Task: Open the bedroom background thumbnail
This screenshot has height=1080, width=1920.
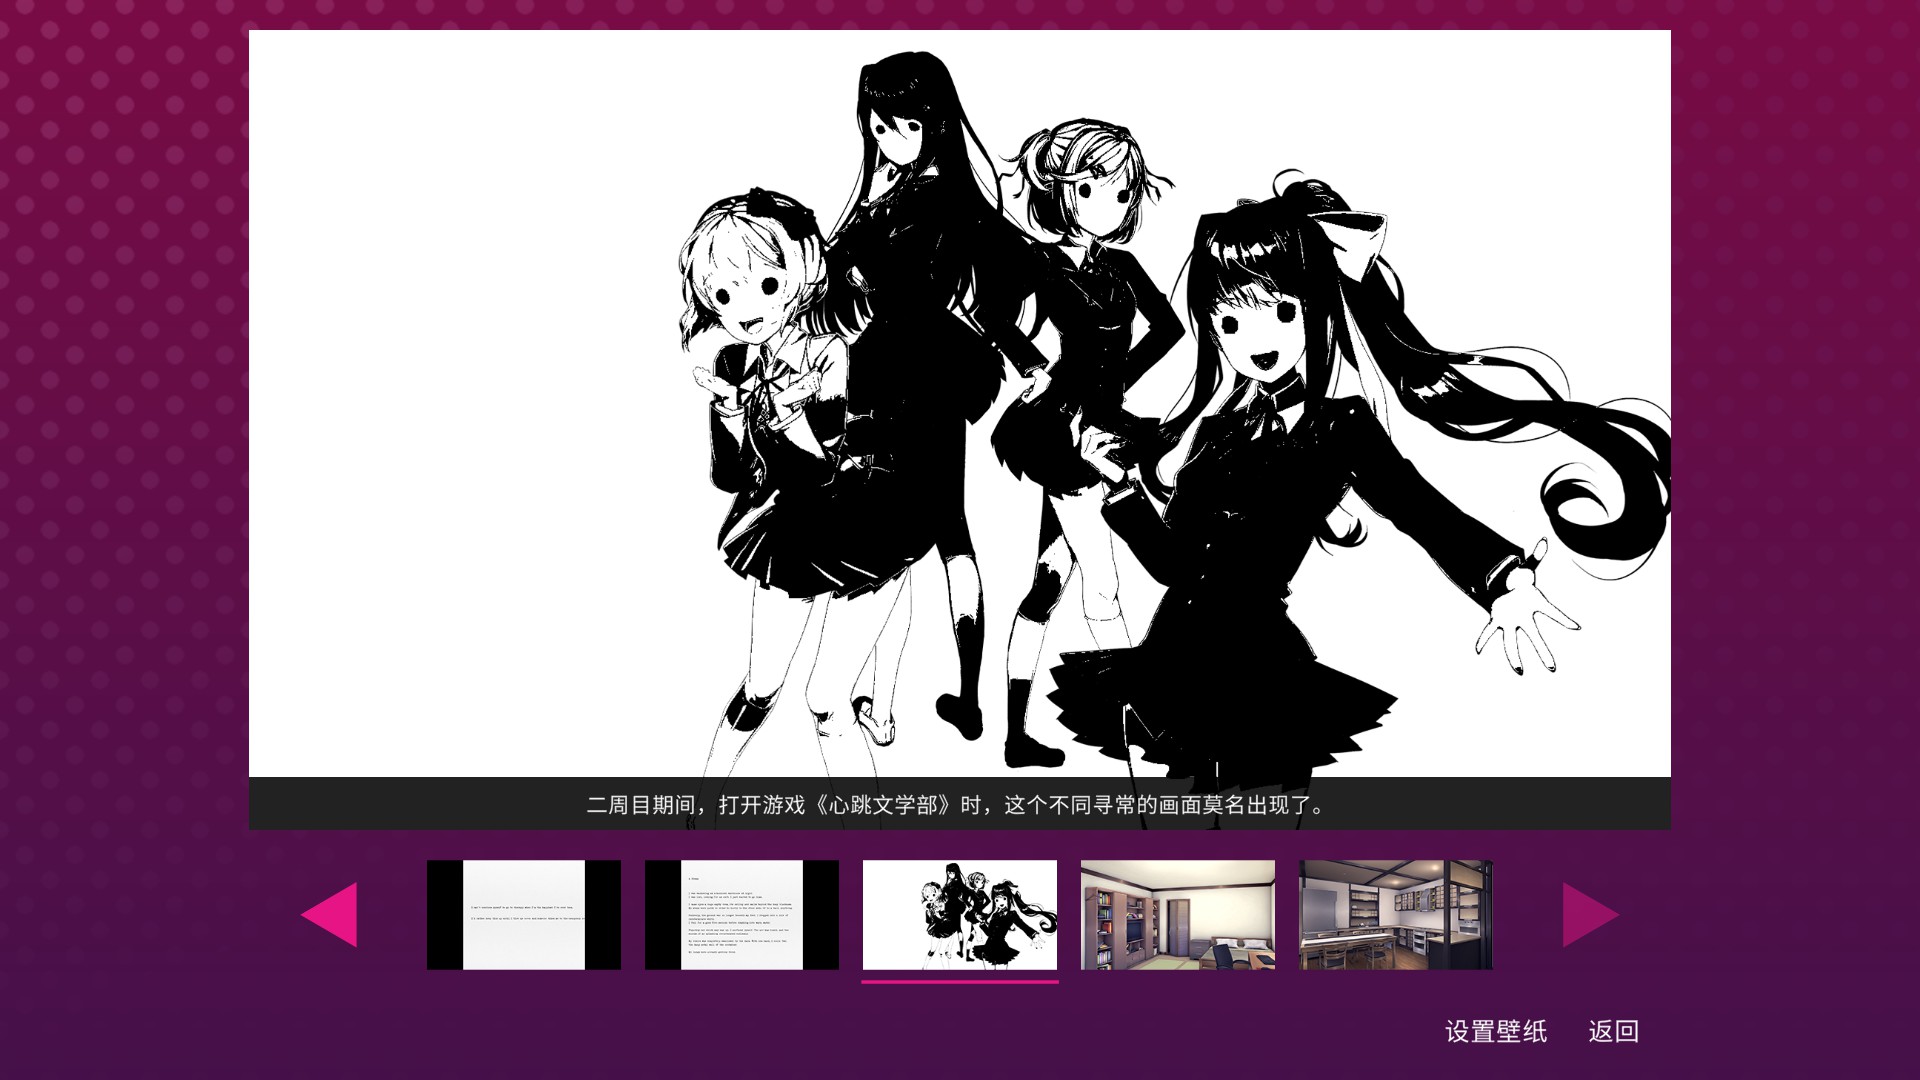Action: 1178,914
